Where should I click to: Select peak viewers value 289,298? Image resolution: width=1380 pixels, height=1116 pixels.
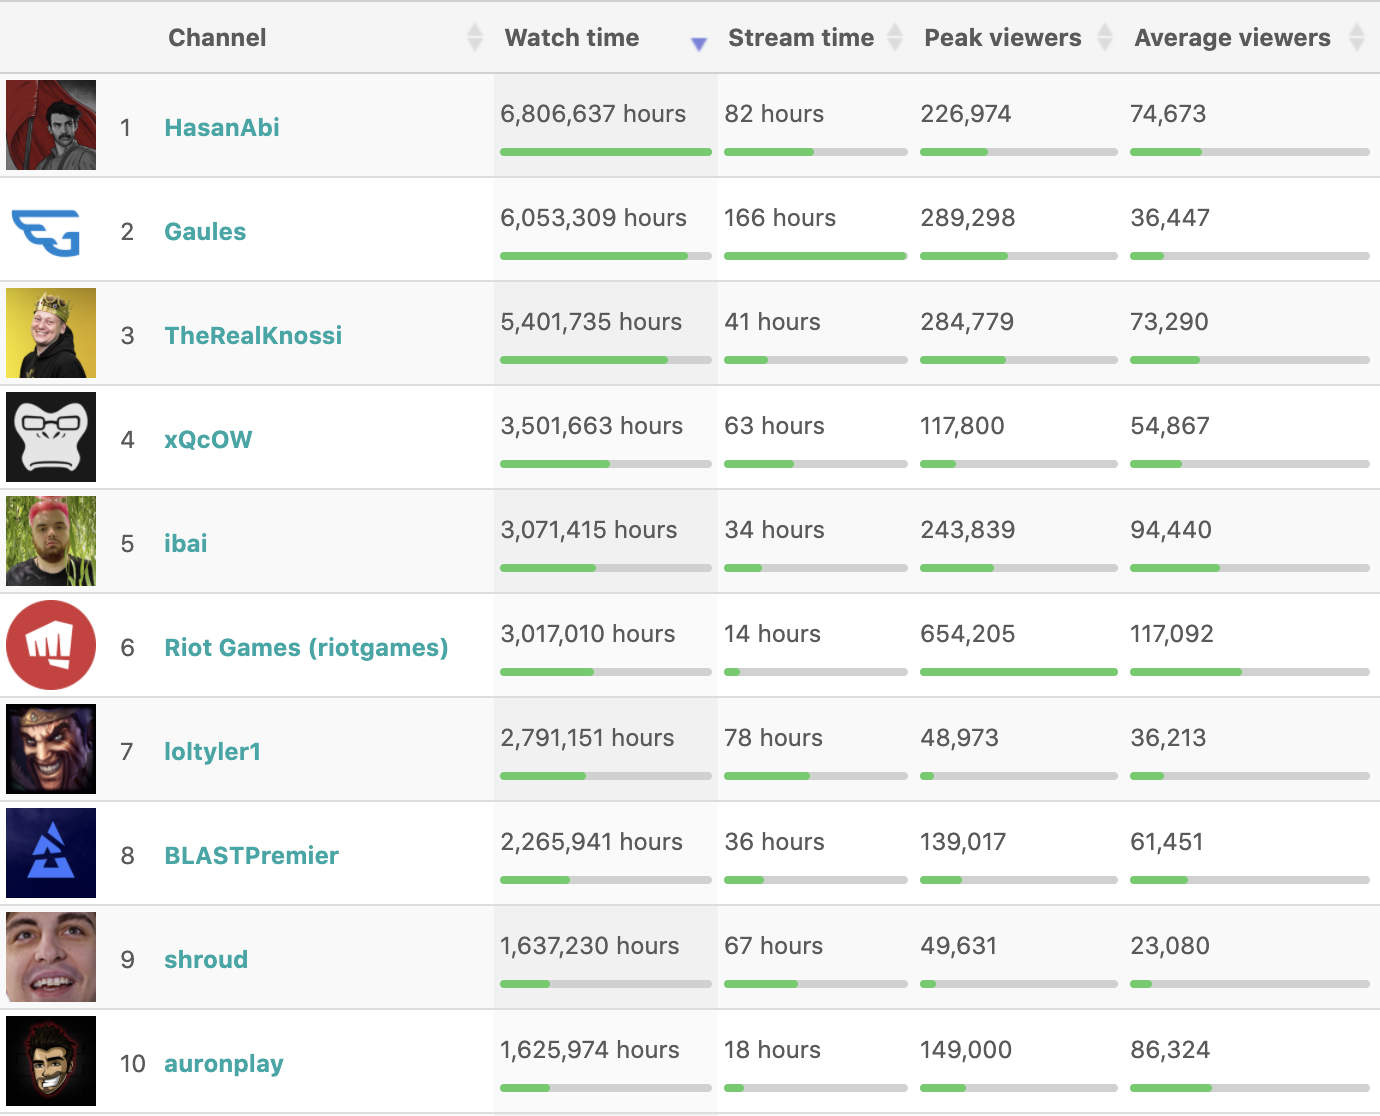[x=968, y=218]
